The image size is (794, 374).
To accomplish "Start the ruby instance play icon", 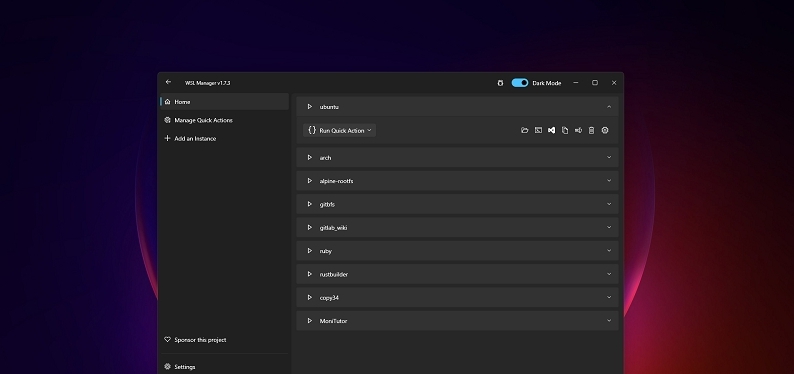I will tap(309, 251).
